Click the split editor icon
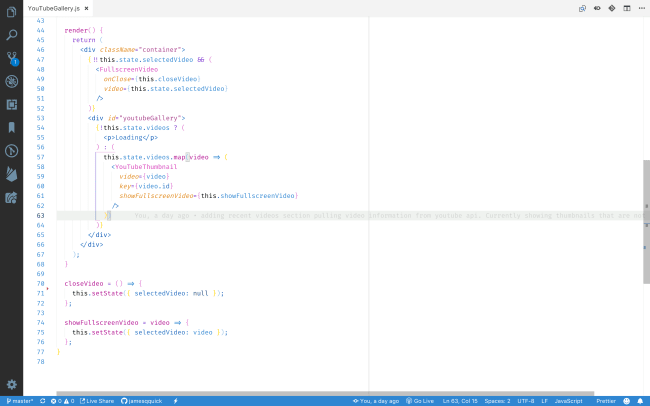This screenshot has height=406, width=650. [x=627, y=8]
